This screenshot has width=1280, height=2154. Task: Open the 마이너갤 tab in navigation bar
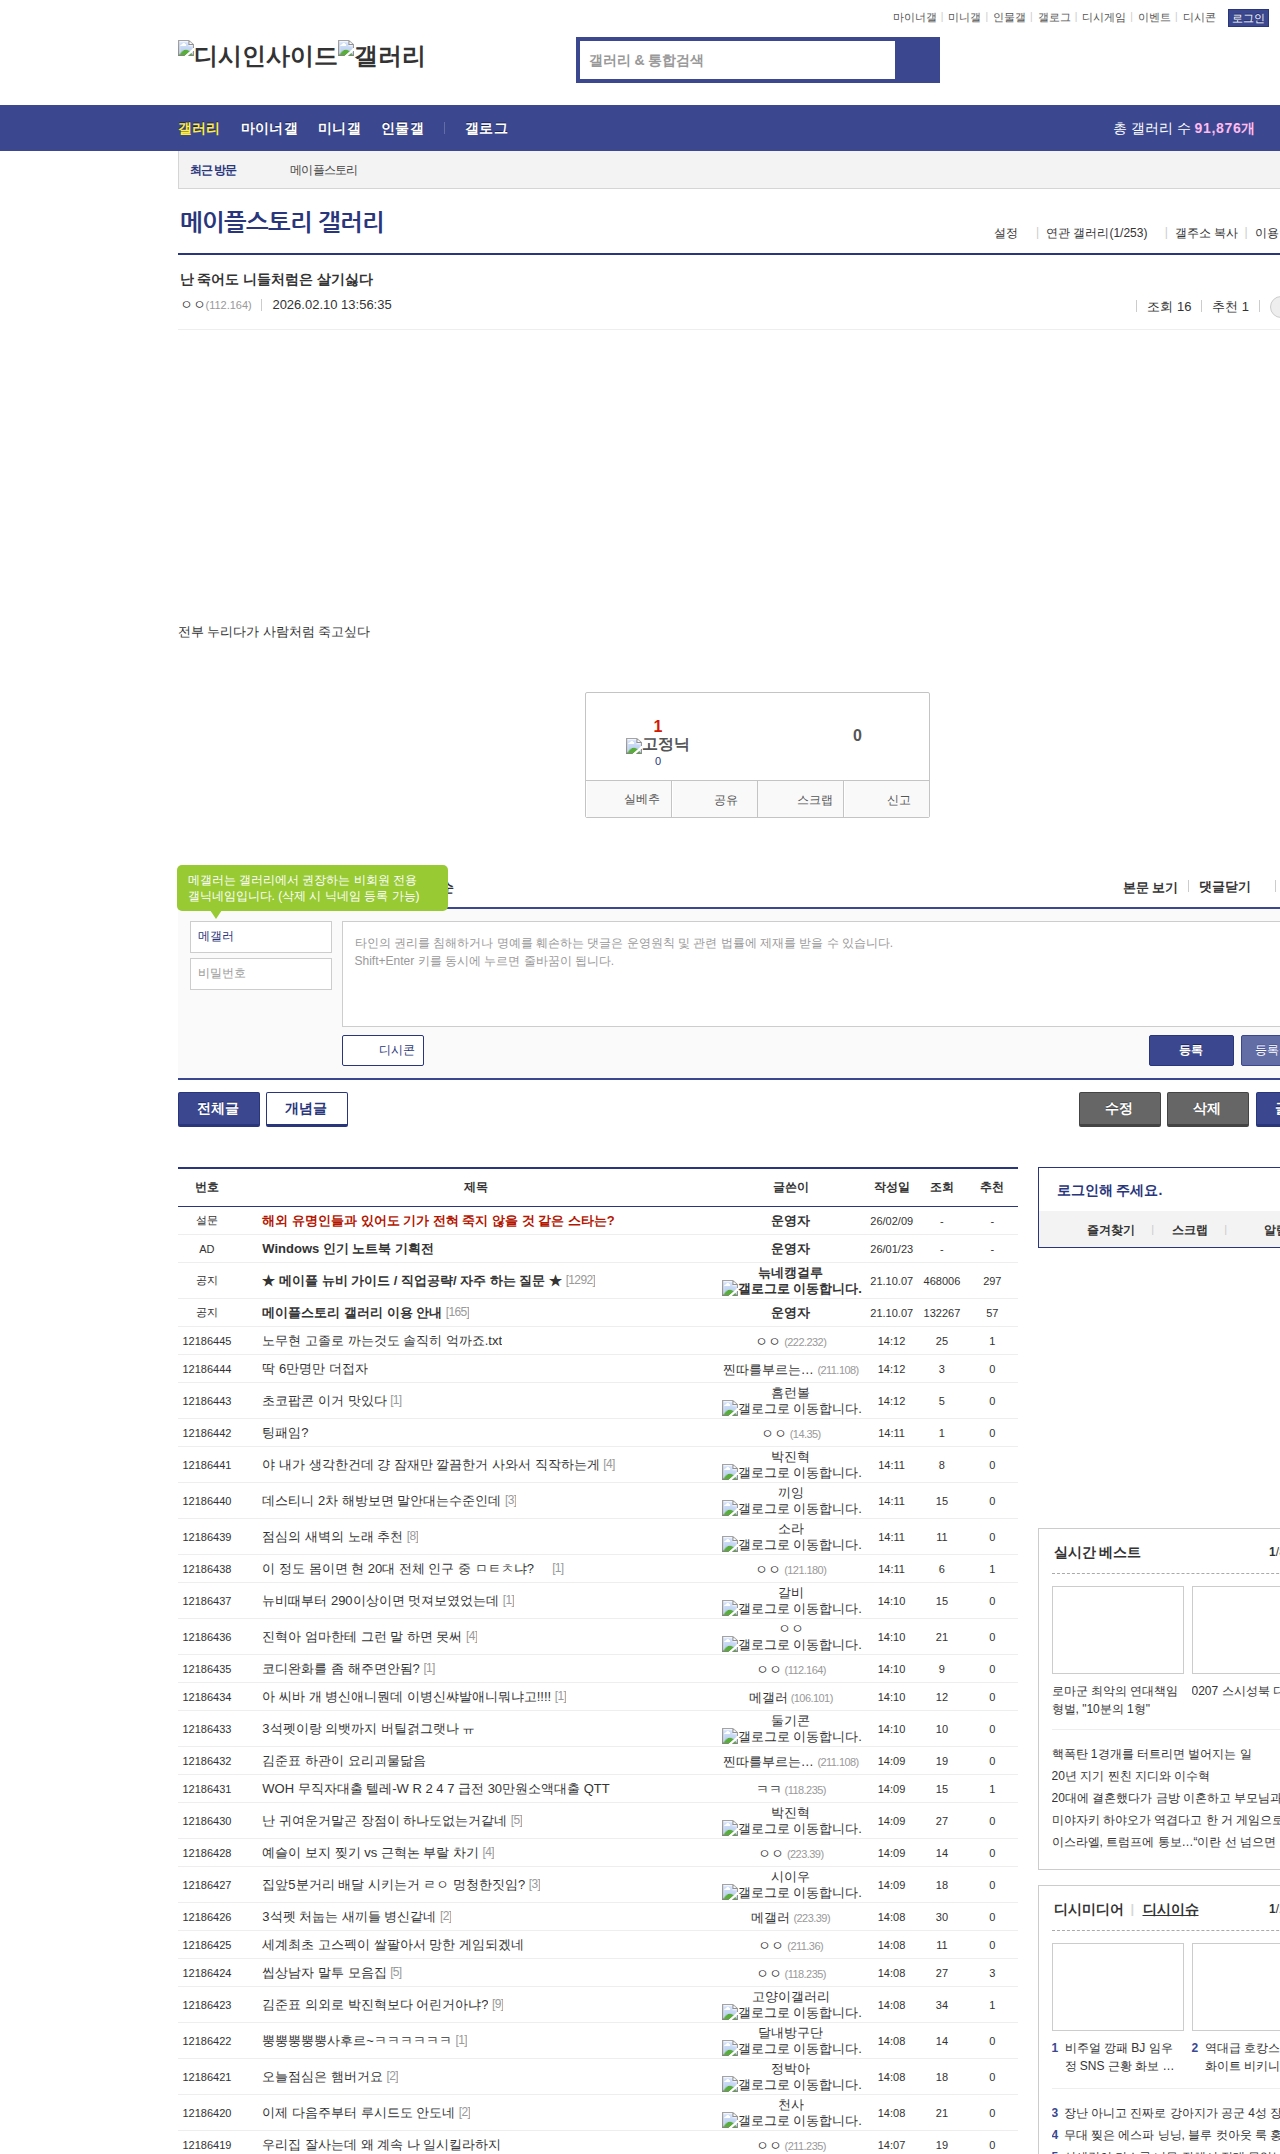tap(269, 129)
